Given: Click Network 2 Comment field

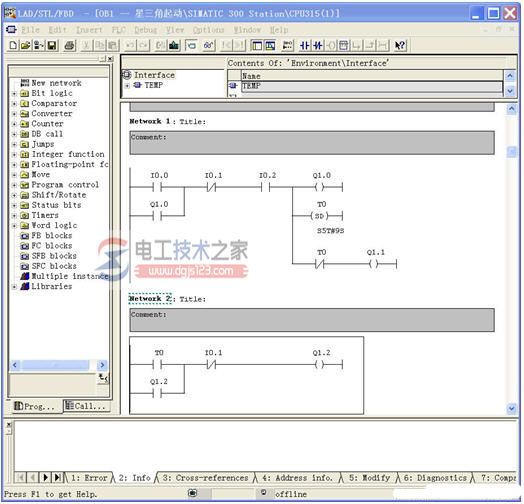Looking at the screenshot, I should pyautogui.click(x=312, y=320).
